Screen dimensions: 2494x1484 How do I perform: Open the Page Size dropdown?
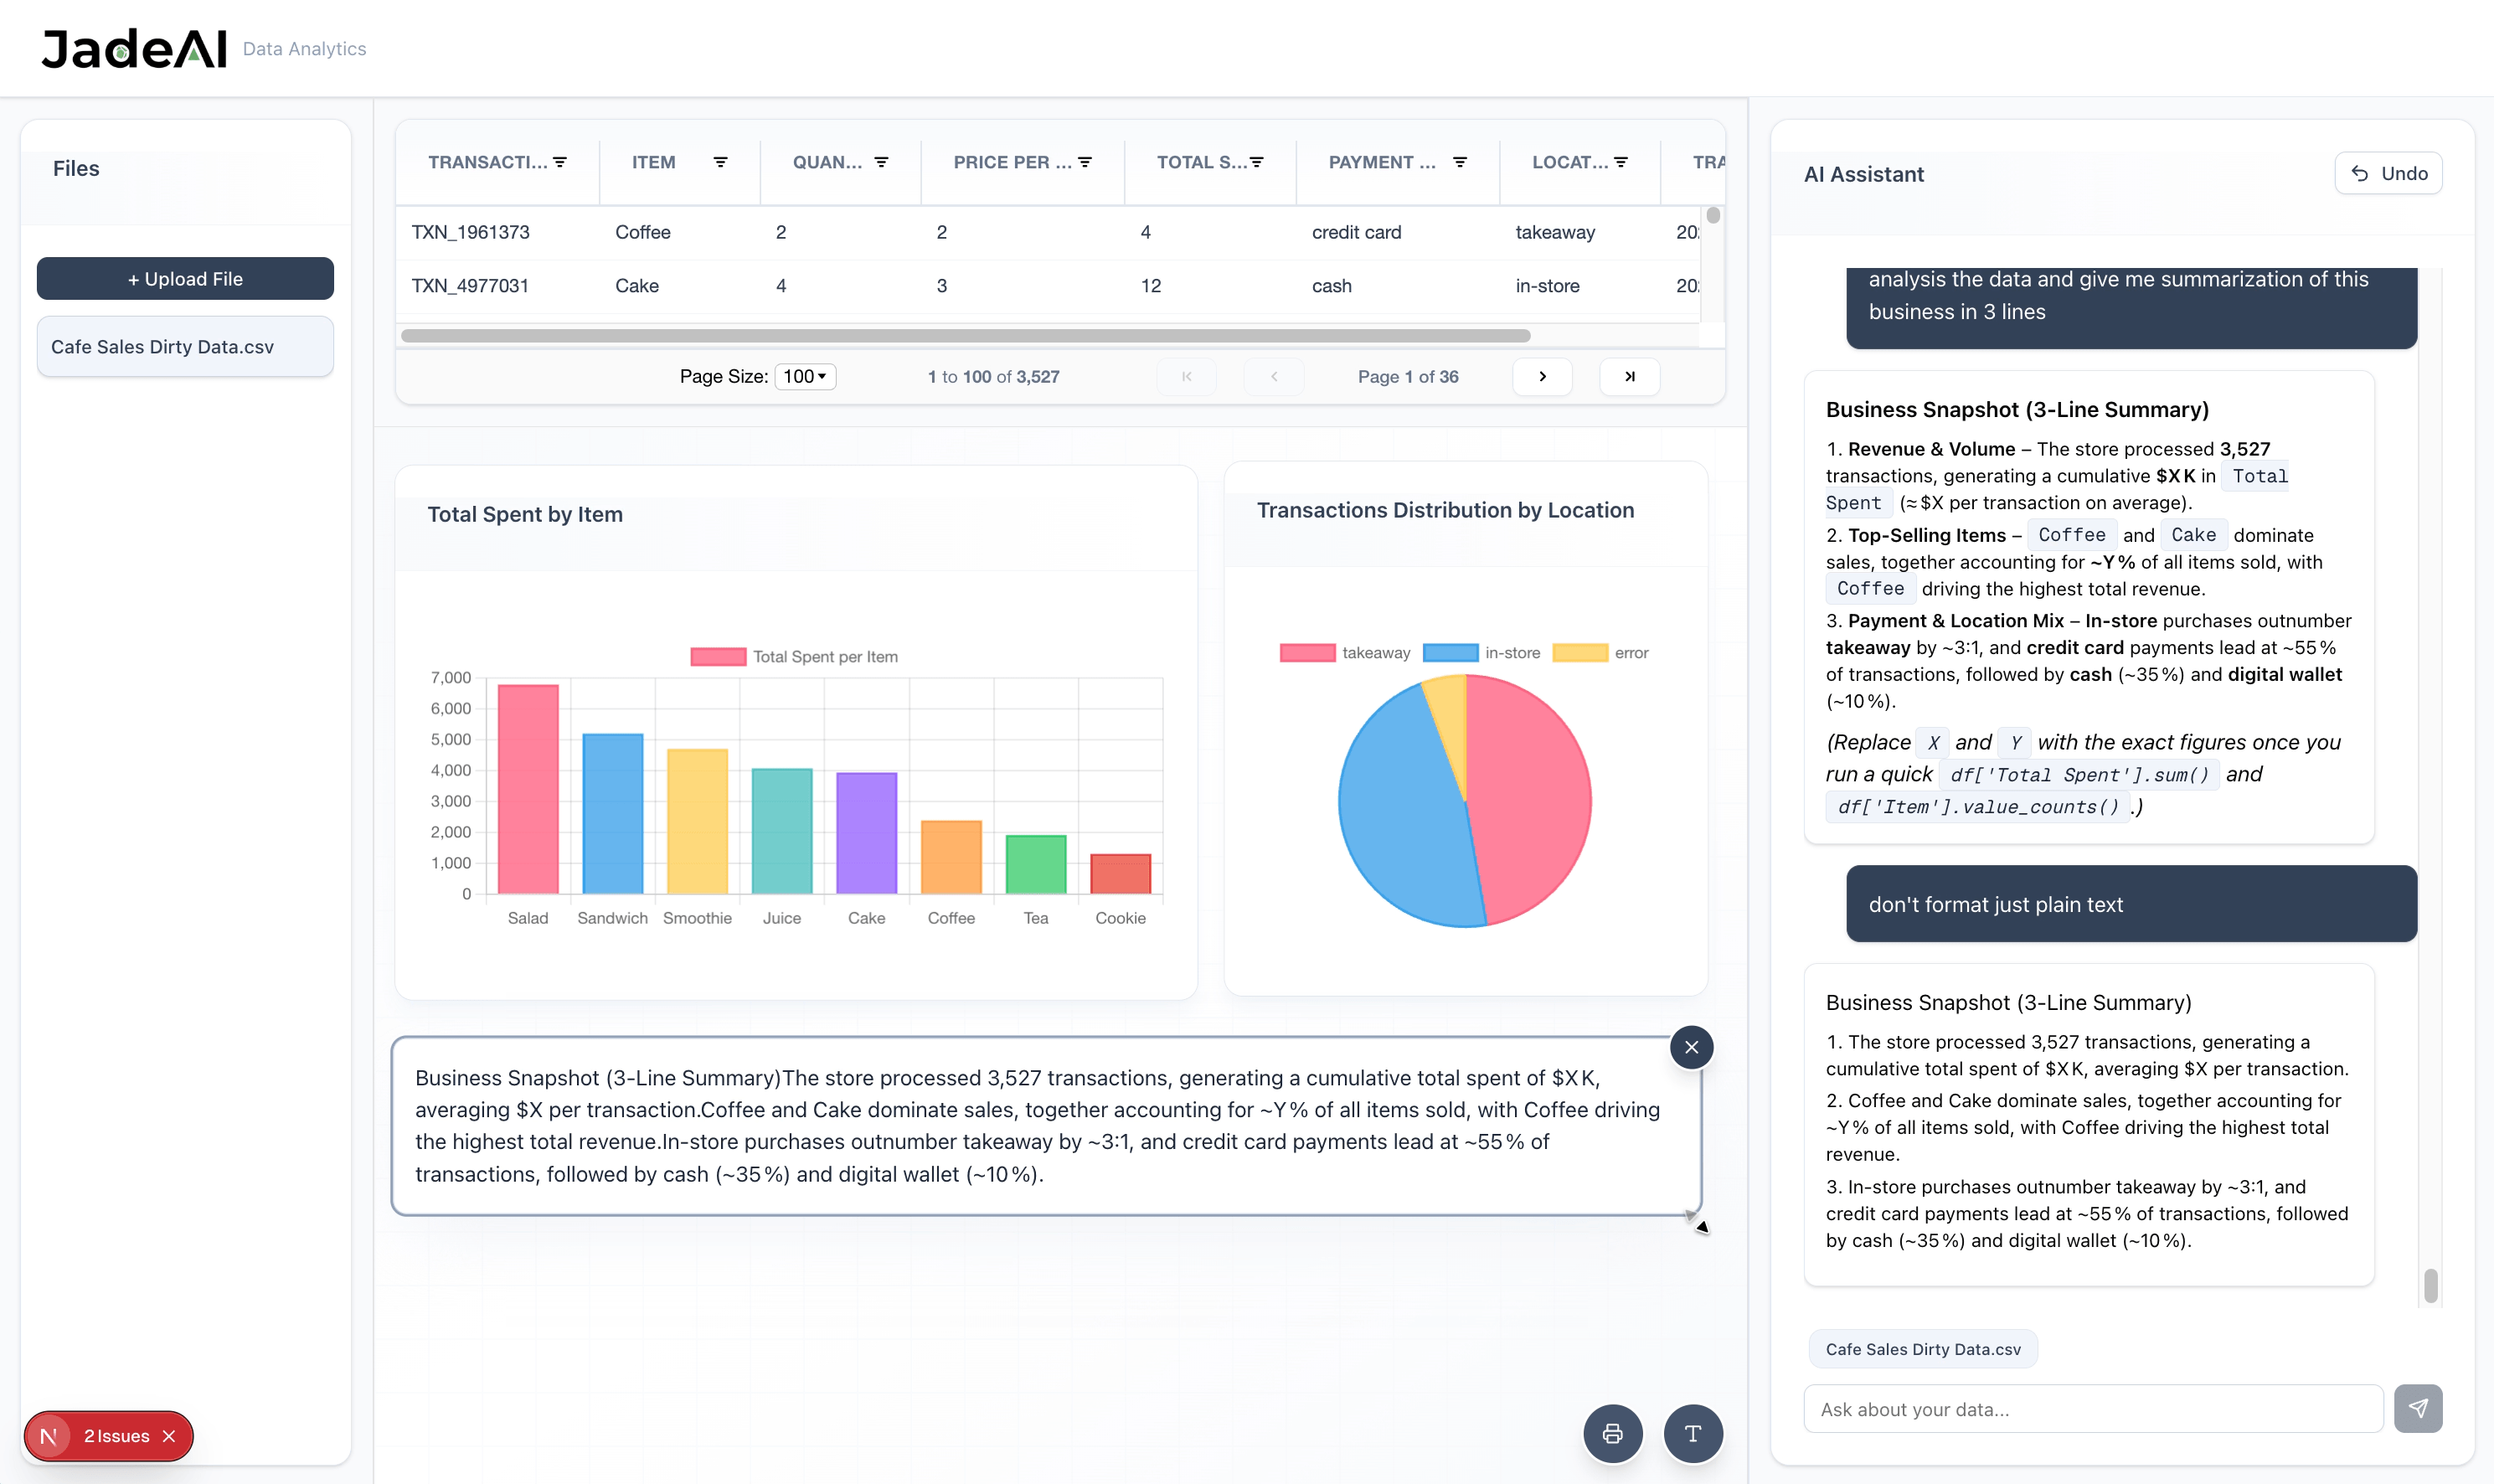point(804,377)
